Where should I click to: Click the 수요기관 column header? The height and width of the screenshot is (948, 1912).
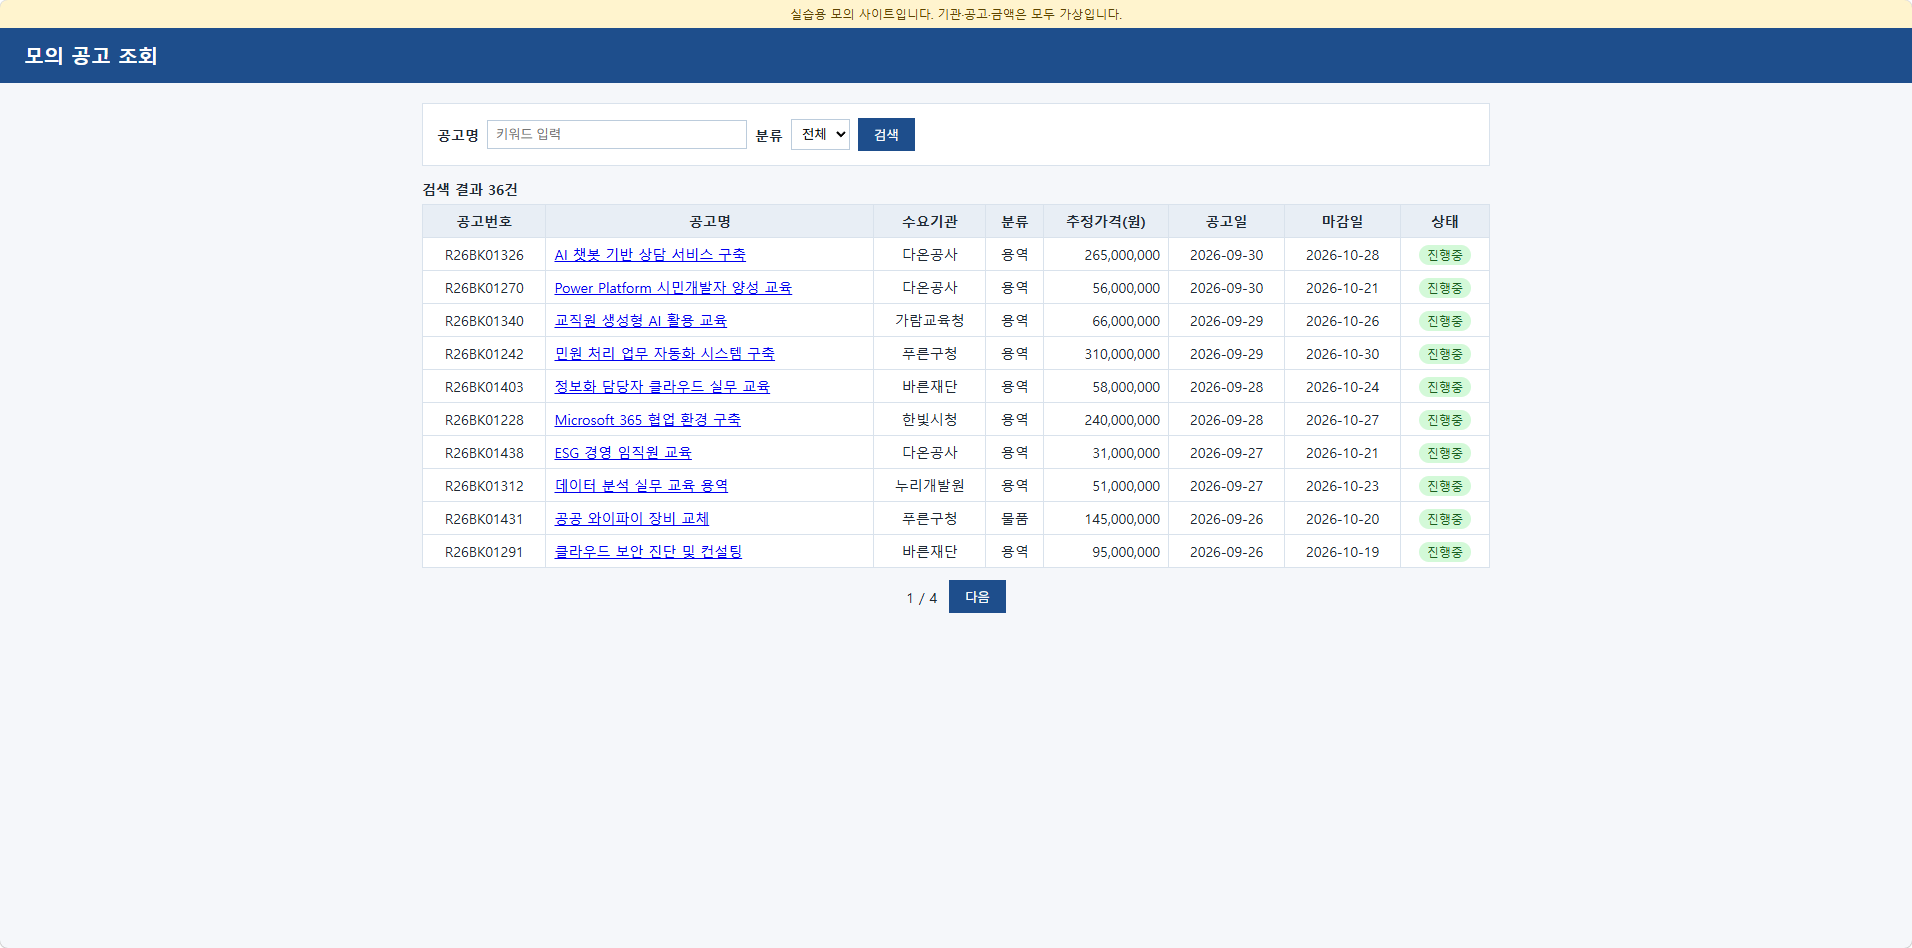(930, 221)
